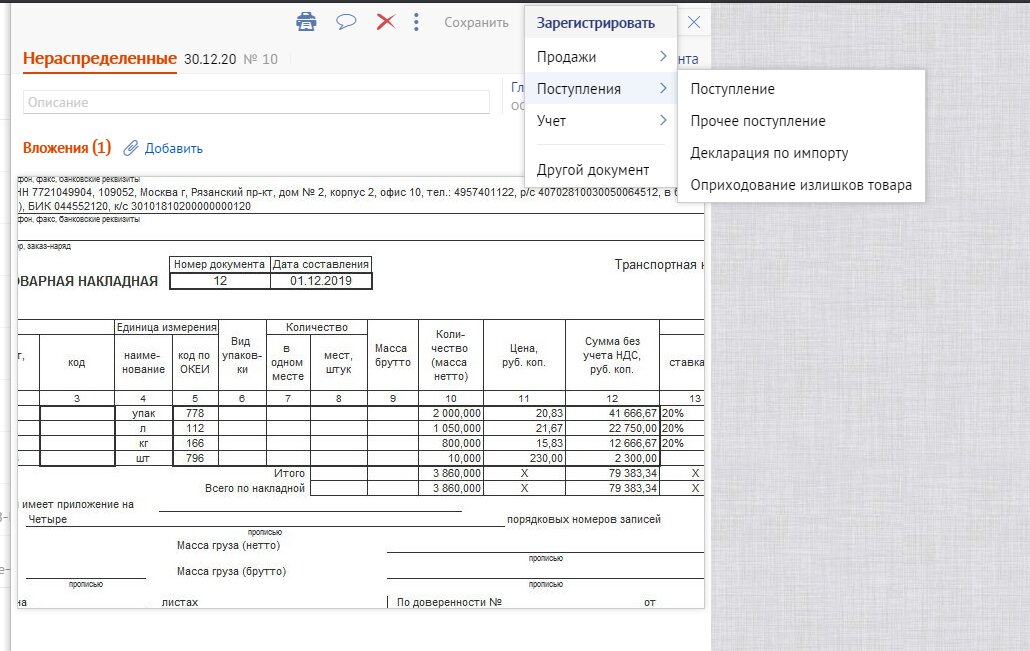This screenshot has height=651, width=1030.
Task: Open the comments speech bubble icon
Action: pos(346,22)
